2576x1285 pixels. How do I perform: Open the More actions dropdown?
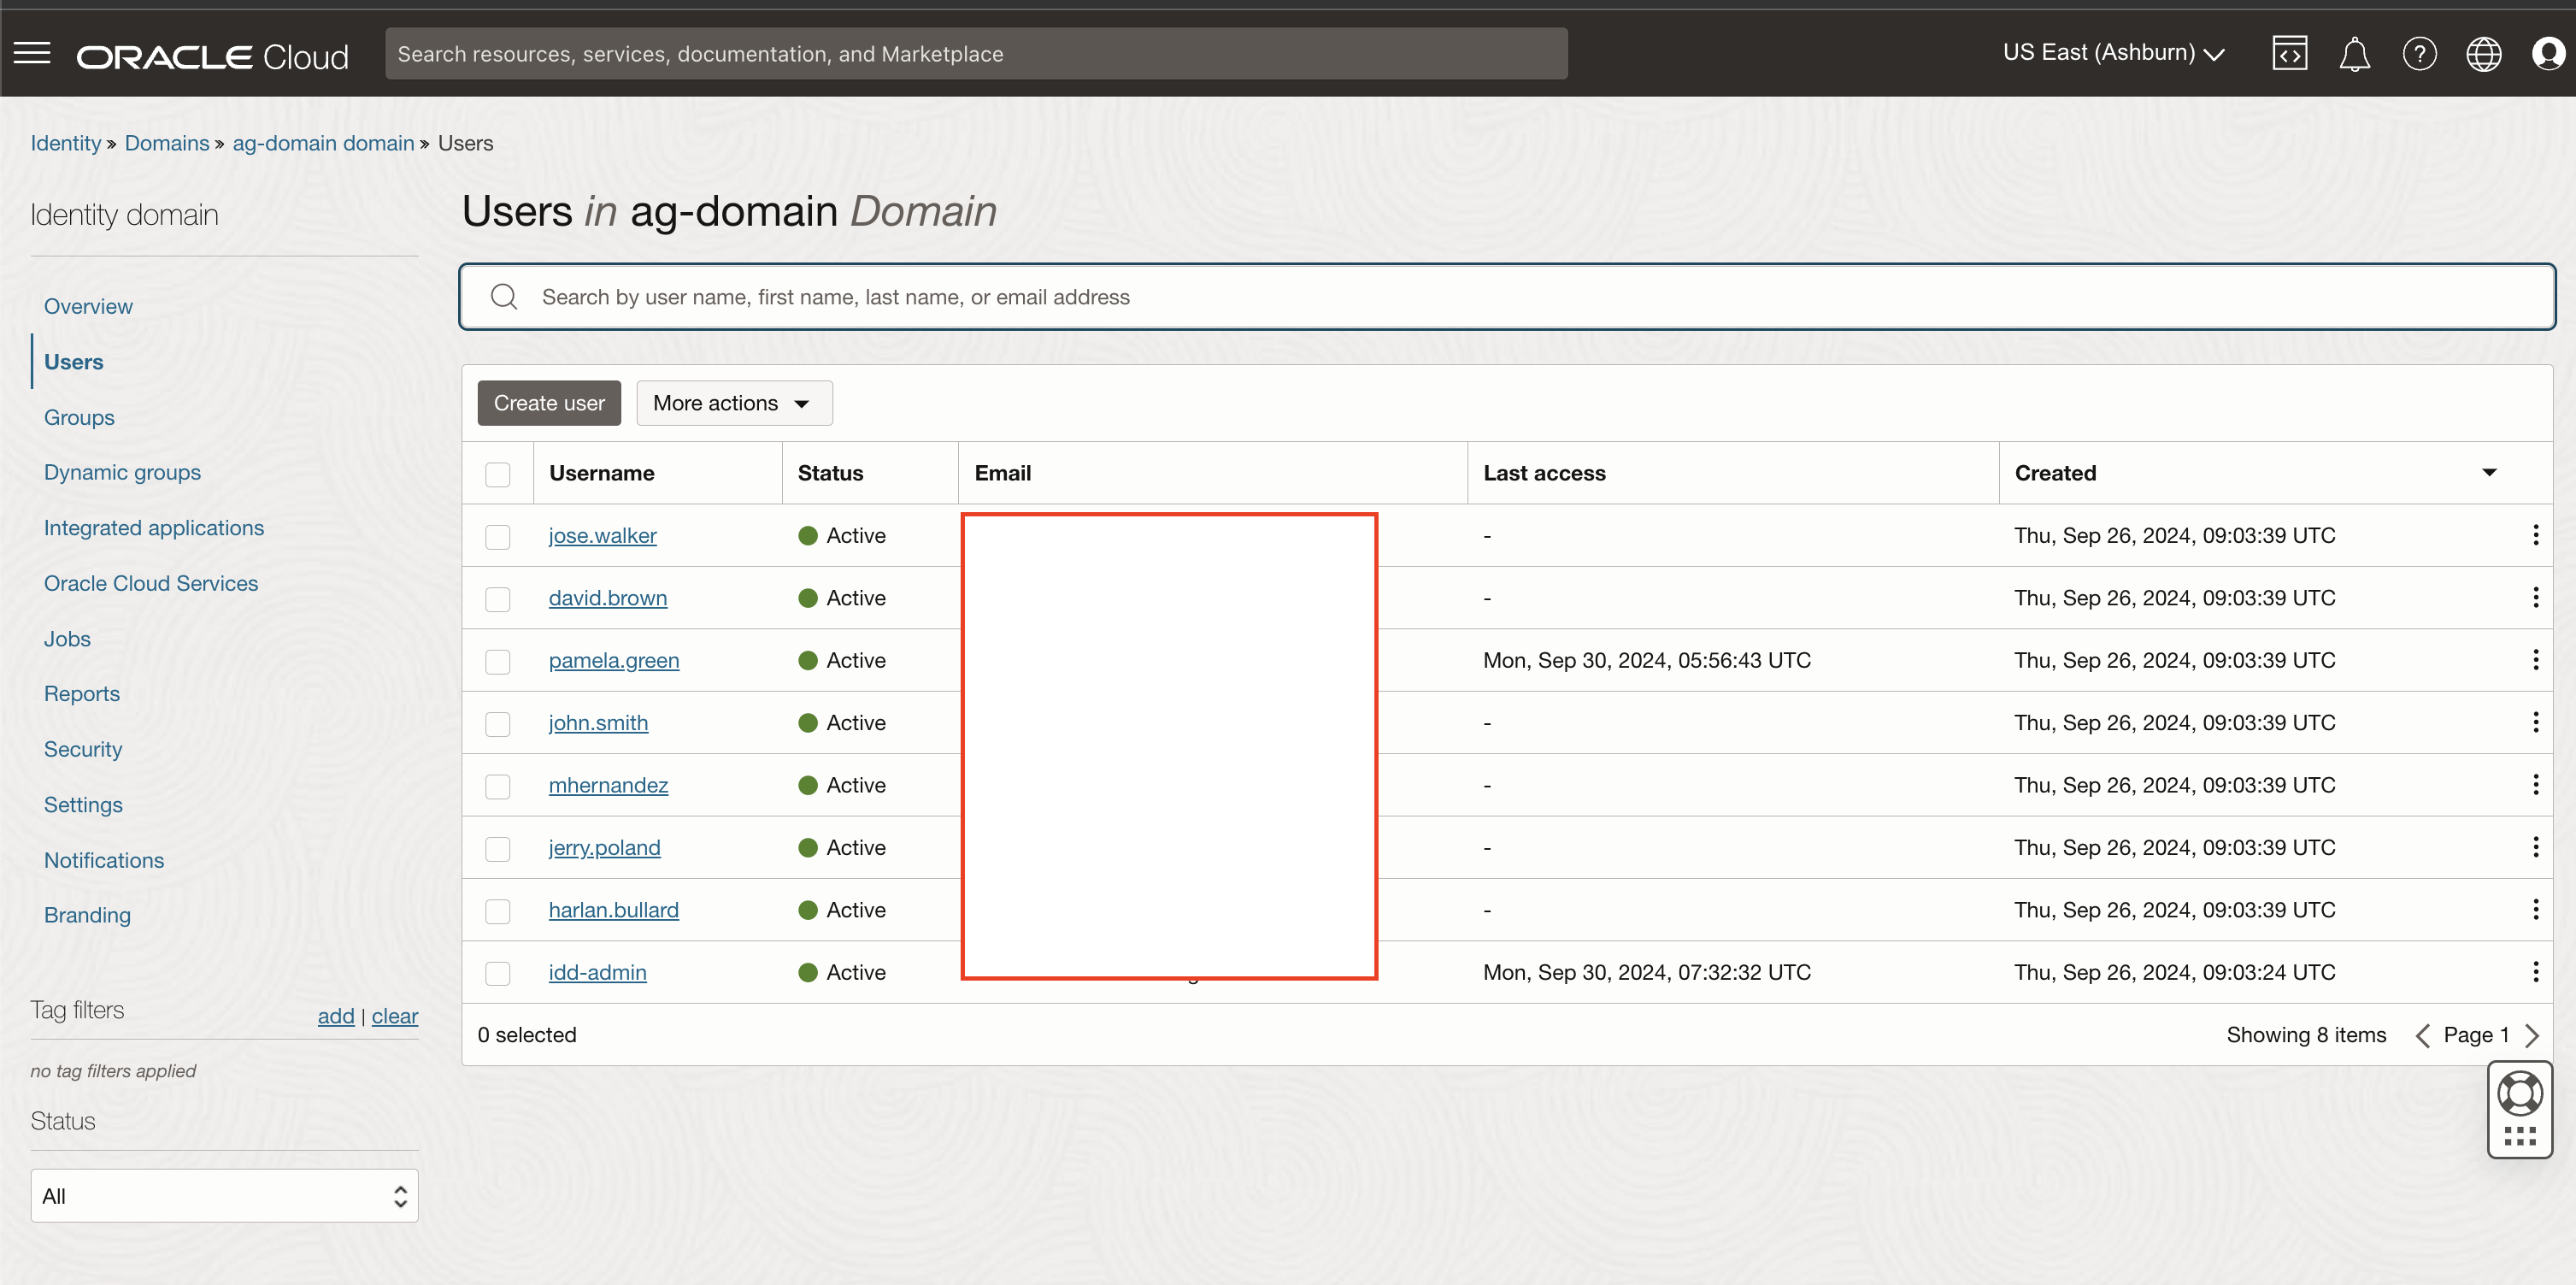click(x=733, y=403)
